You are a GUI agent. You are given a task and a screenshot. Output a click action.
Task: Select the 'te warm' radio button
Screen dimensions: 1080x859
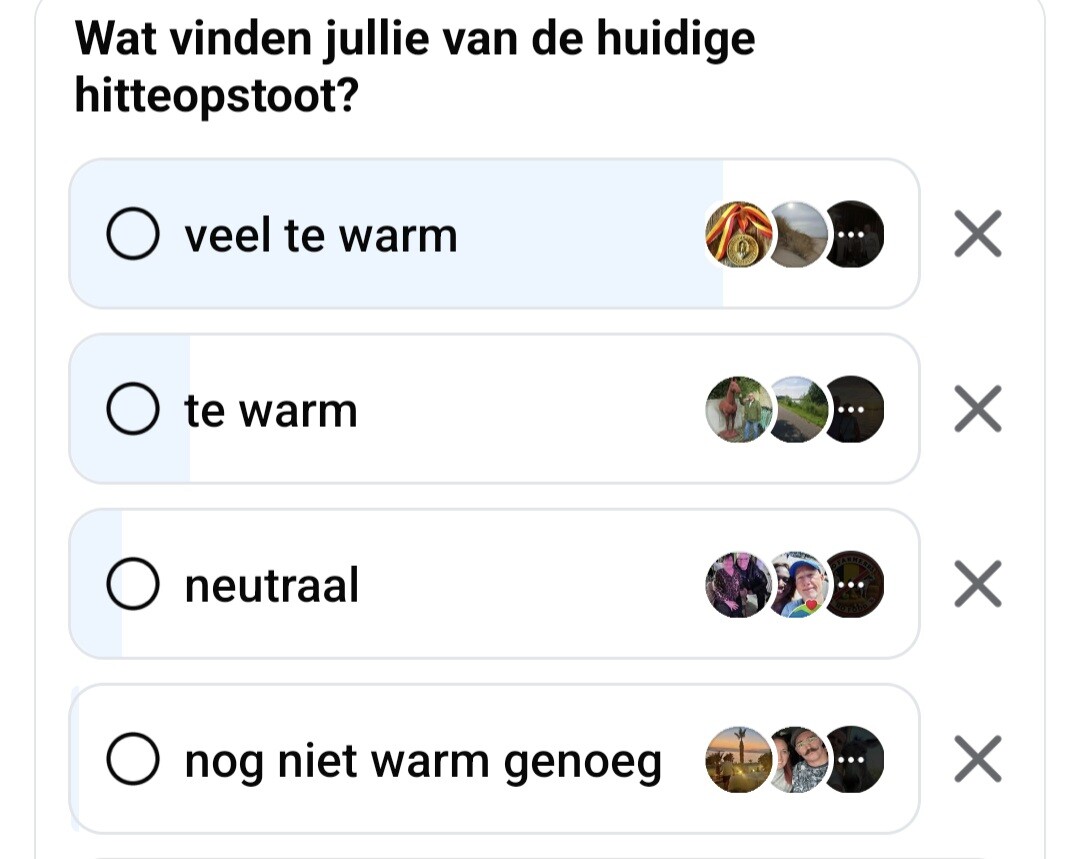coord(133,410)
